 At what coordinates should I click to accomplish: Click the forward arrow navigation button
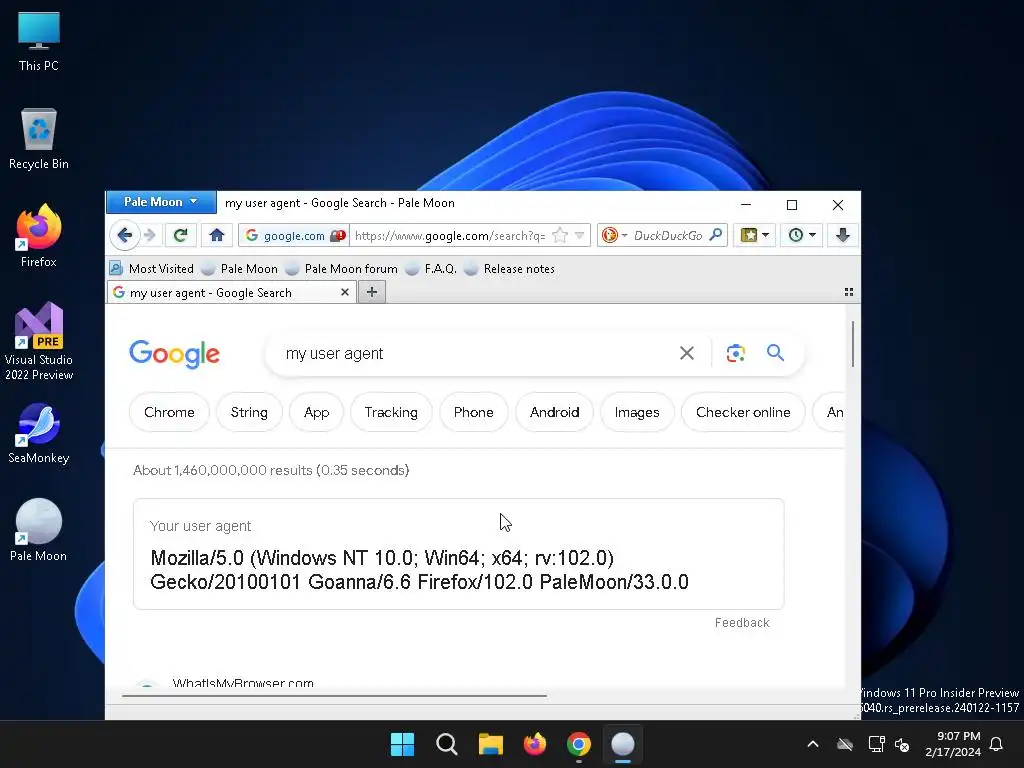click(150, 235)
